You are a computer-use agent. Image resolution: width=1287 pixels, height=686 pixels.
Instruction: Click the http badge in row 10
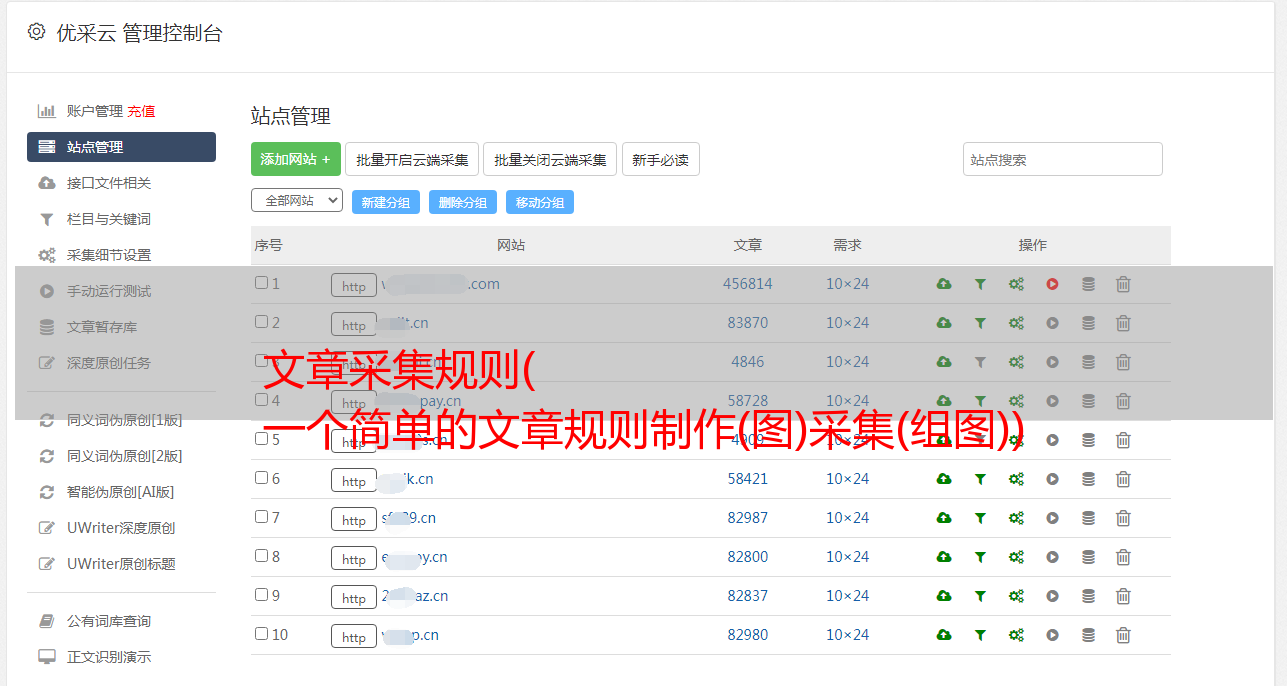(354, 636)
